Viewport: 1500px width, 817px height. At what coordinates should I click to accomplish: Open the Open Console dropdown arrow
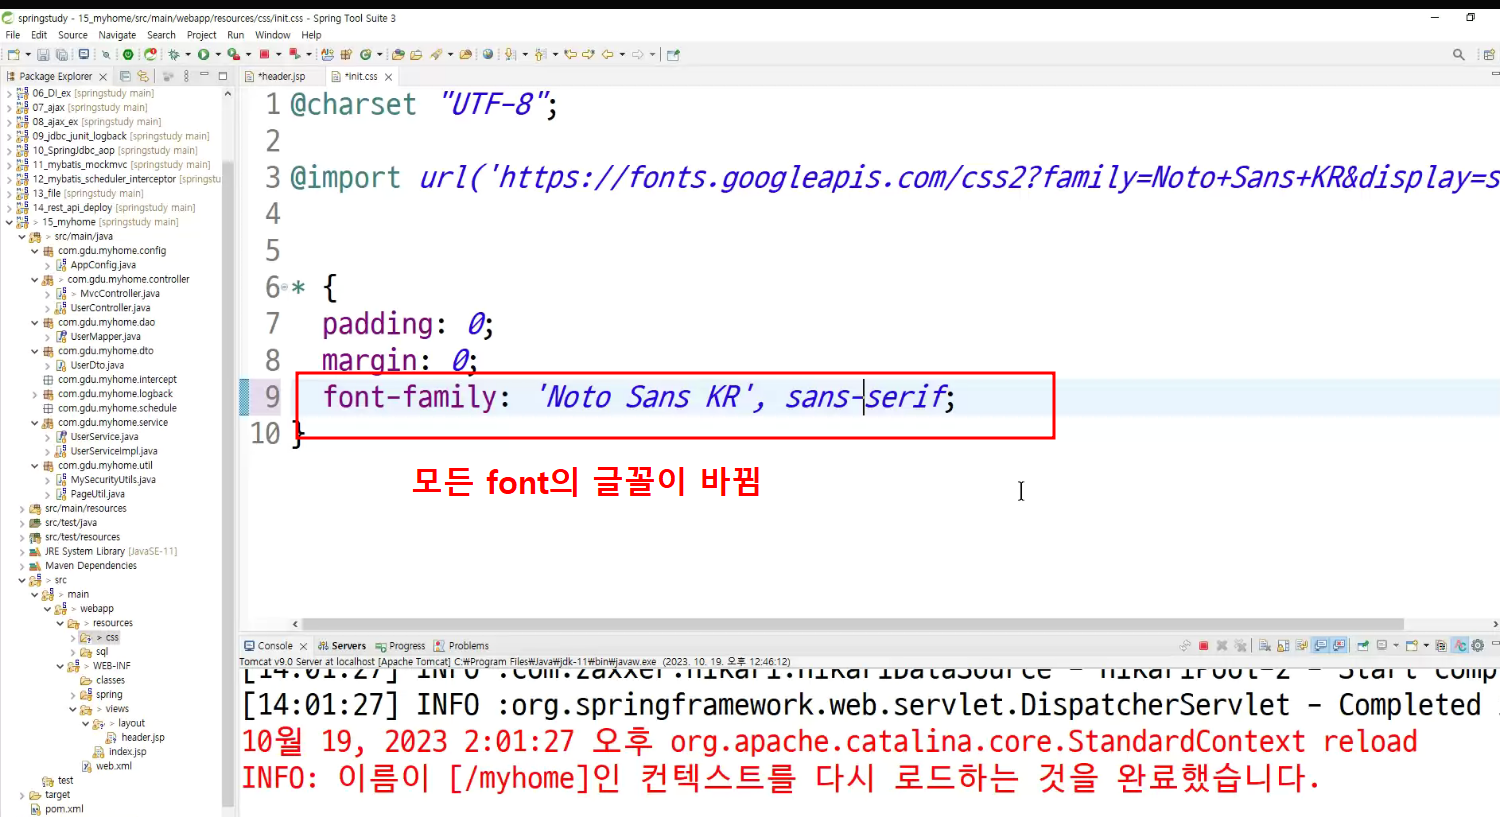[x=1426, y=645]
